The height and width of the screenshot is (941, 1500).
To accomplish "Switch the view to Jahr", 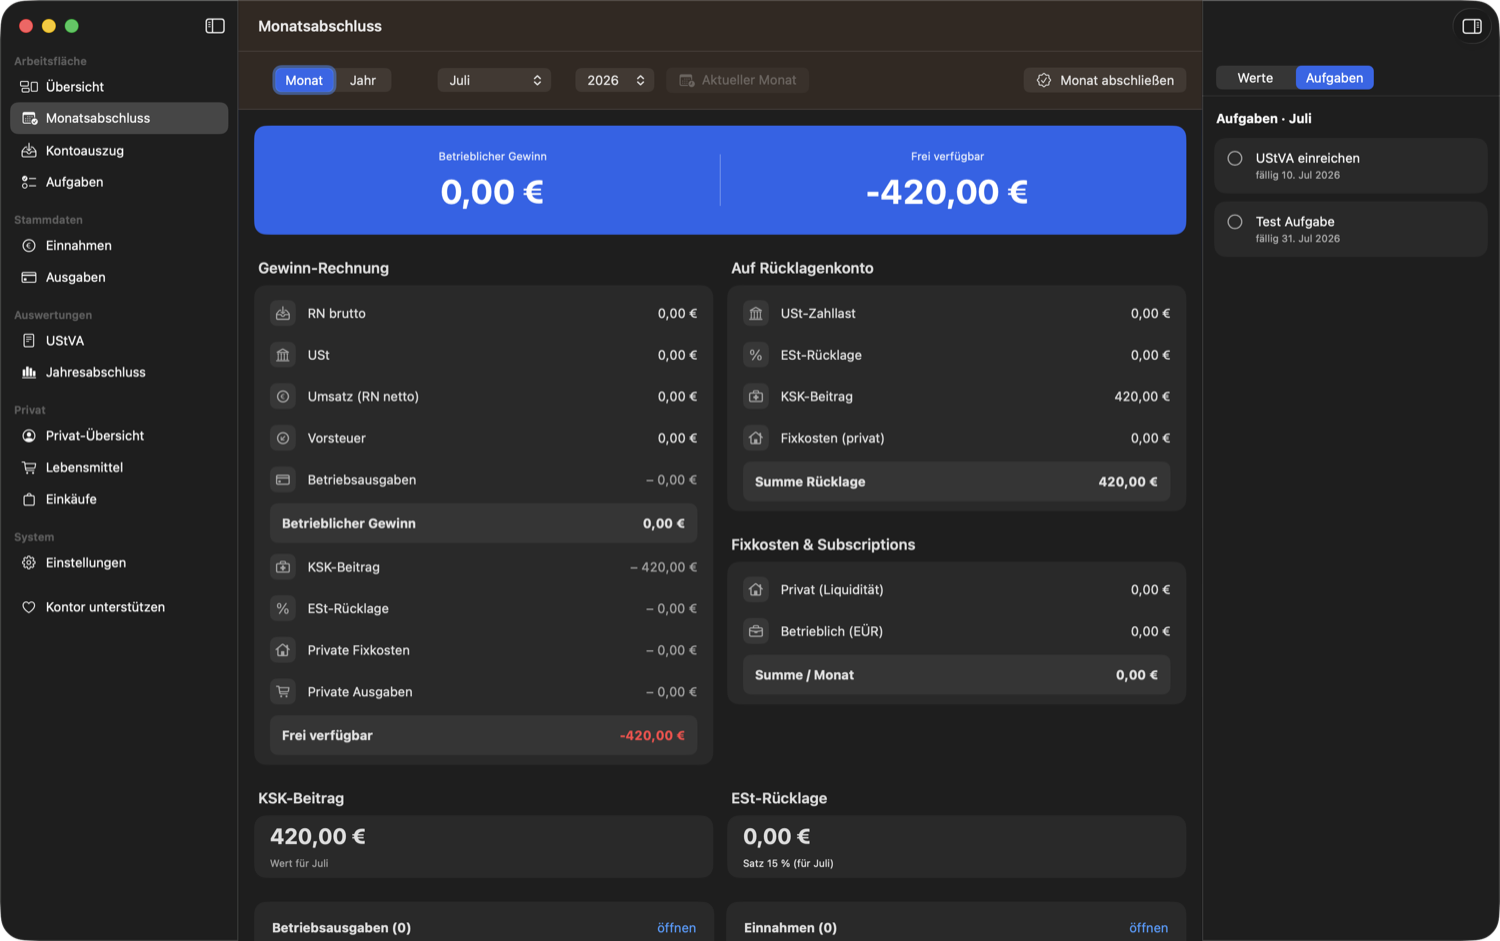I will point(363,80).
